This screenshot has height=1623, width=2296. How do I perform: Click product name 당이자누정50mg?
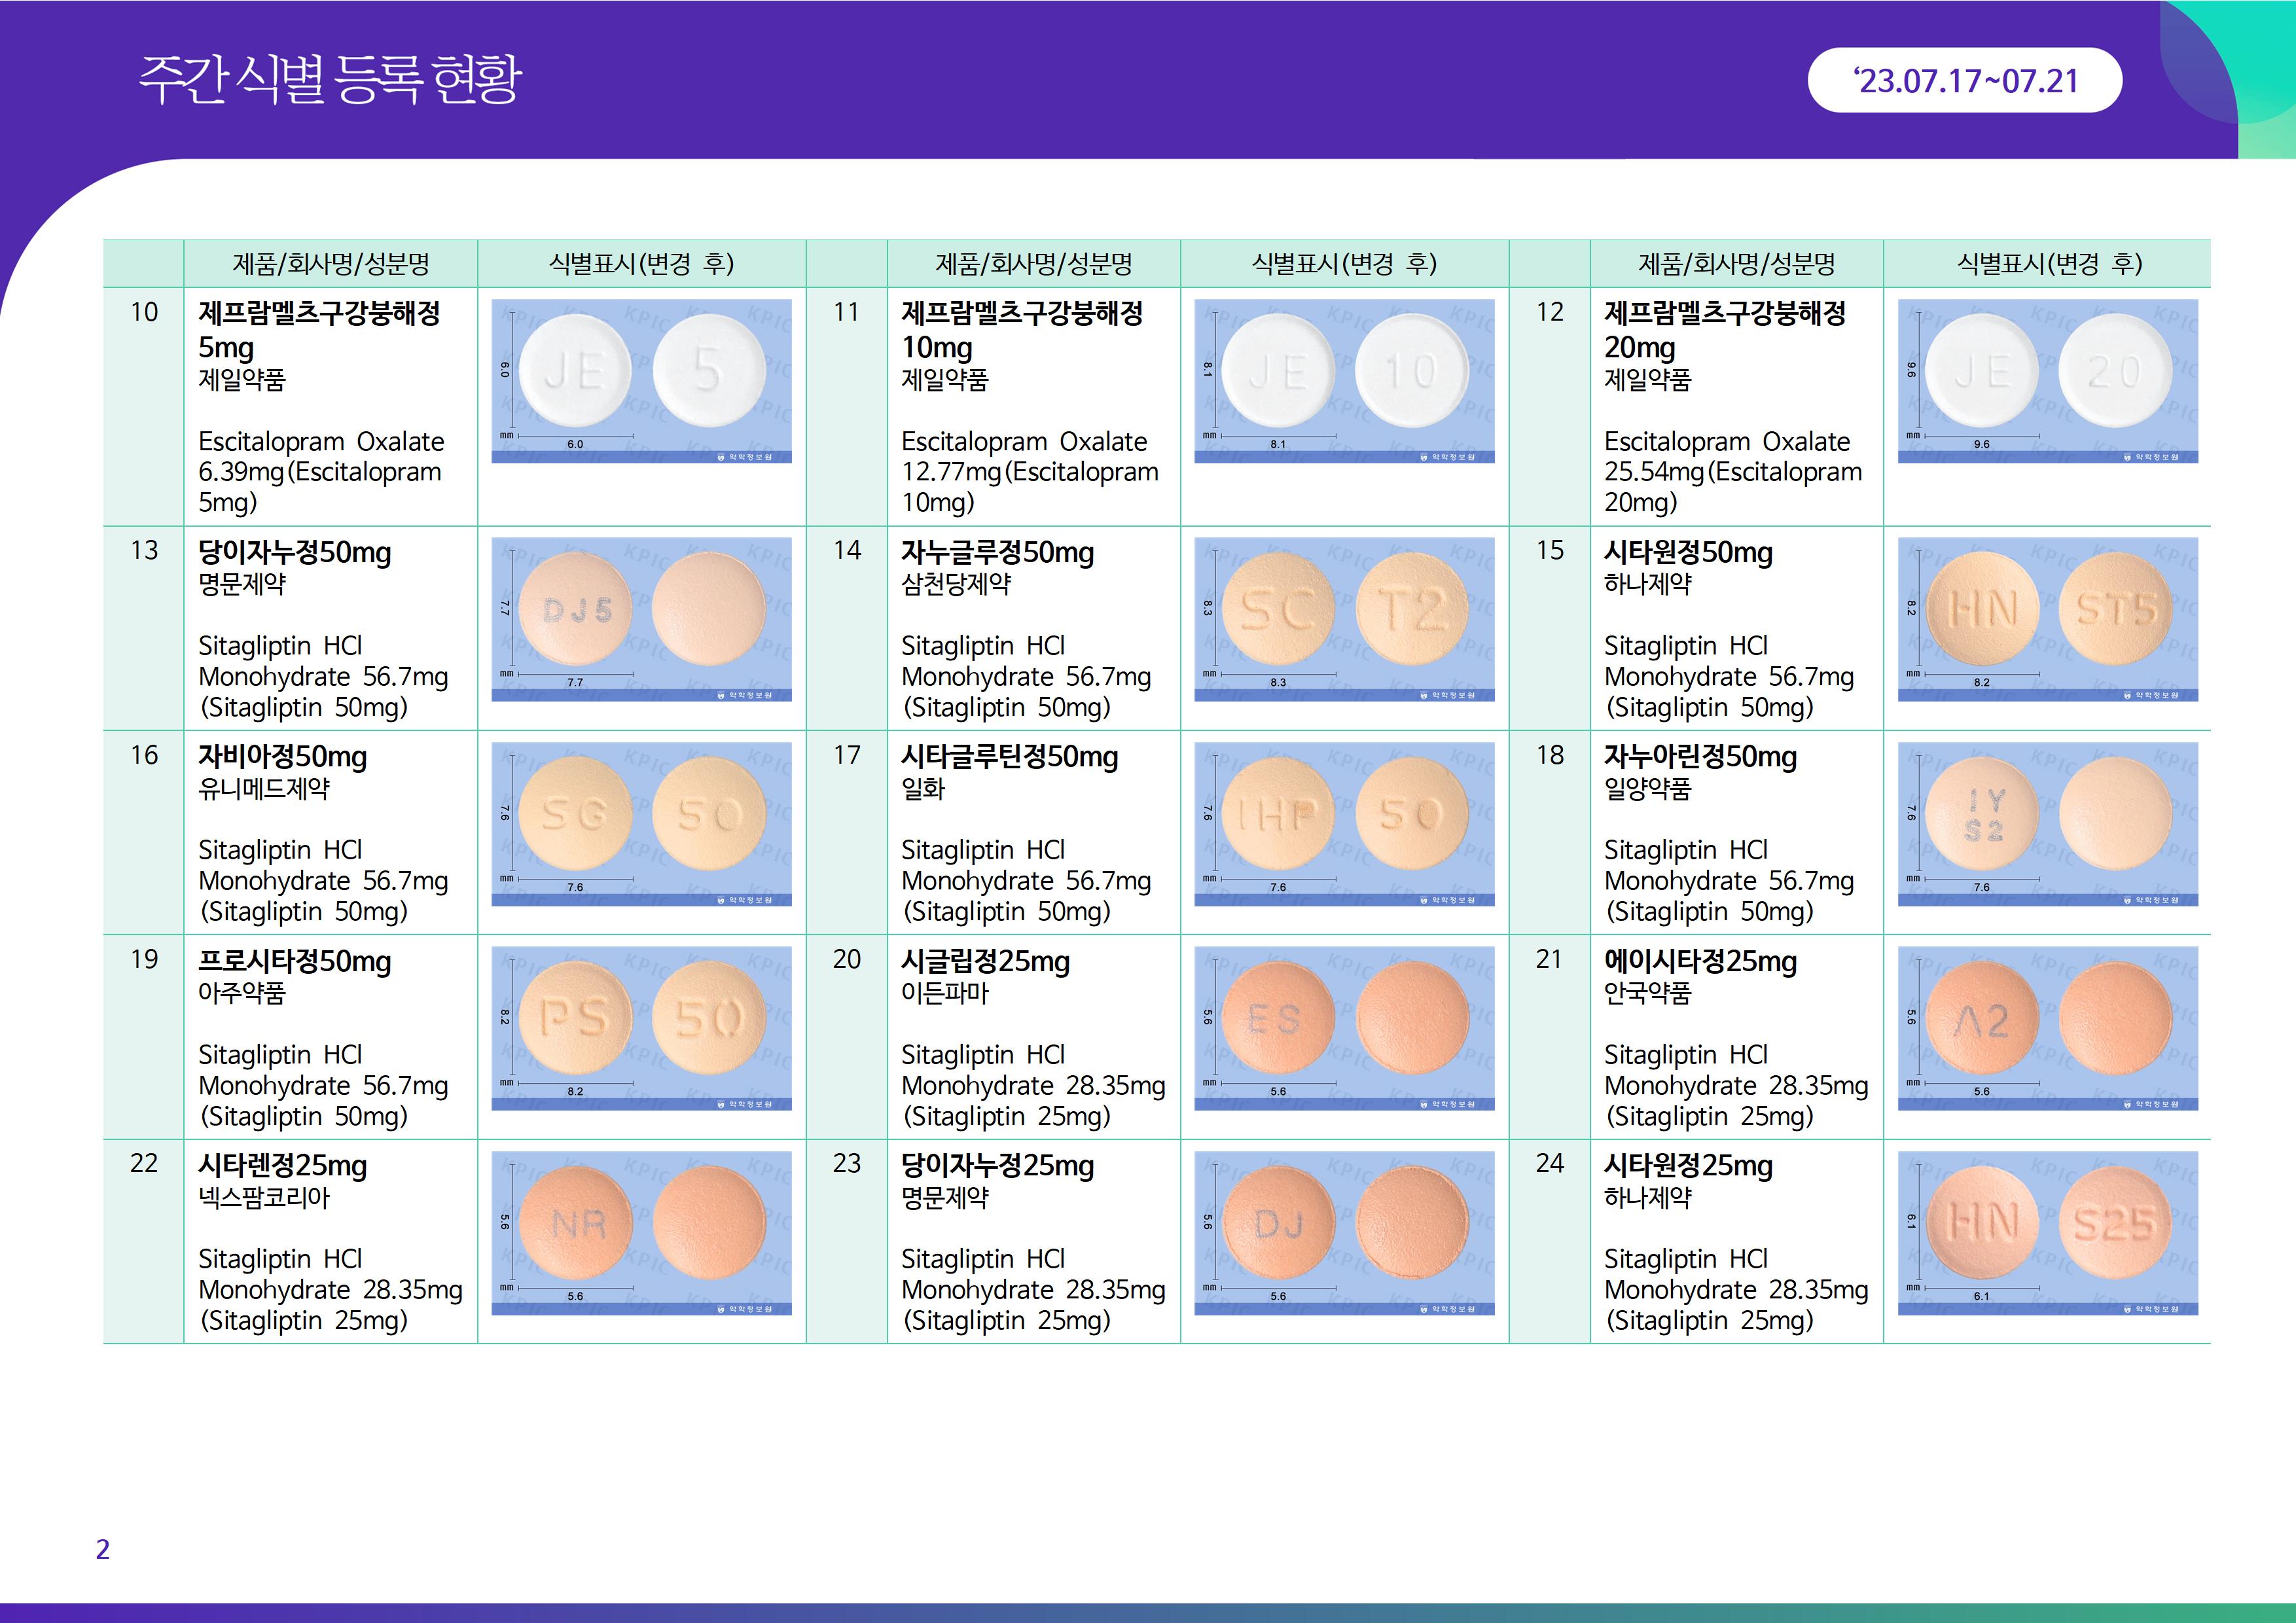pyautogui.click(x=295, y=552)
